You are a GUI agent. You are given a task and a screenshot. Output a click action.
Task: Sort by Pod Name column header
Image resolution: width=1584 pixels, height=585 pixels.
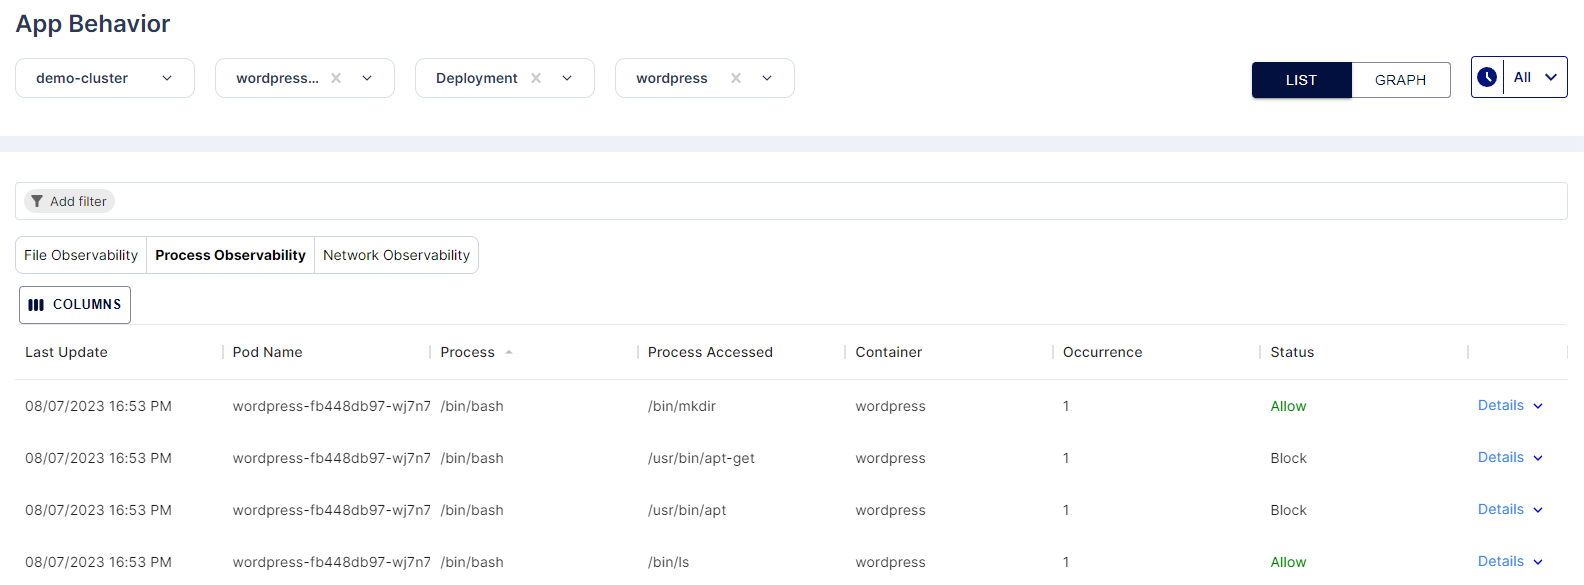pos(267,352)
